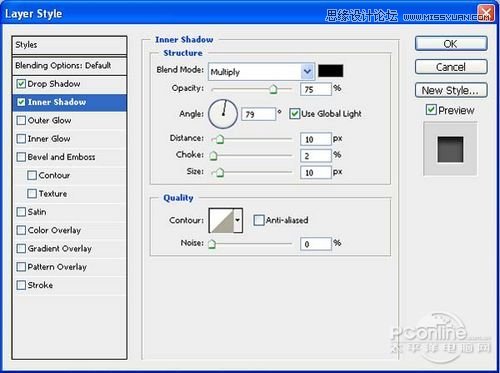Click the OK button
Screen dimensions: 500x373
tap(451, 44)
